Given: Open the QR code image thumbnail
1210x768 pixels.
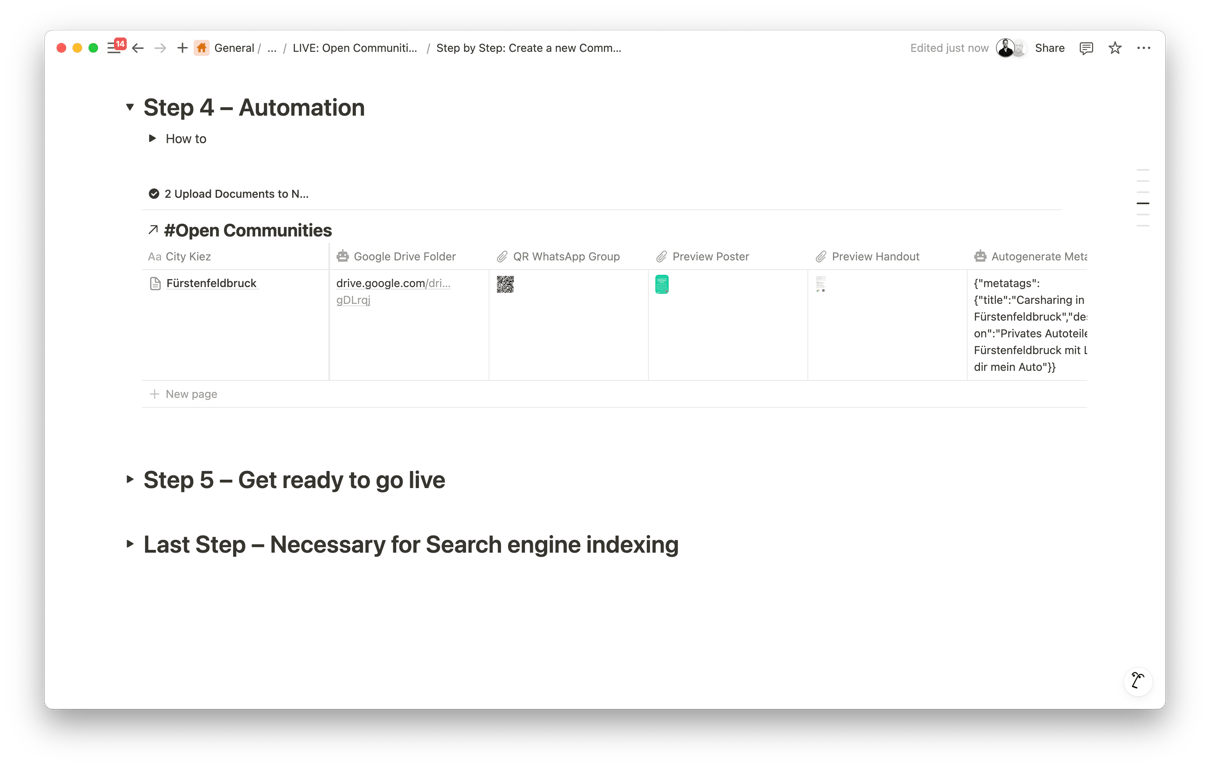Looking at the screenshot, I should (x=505, y=284).
